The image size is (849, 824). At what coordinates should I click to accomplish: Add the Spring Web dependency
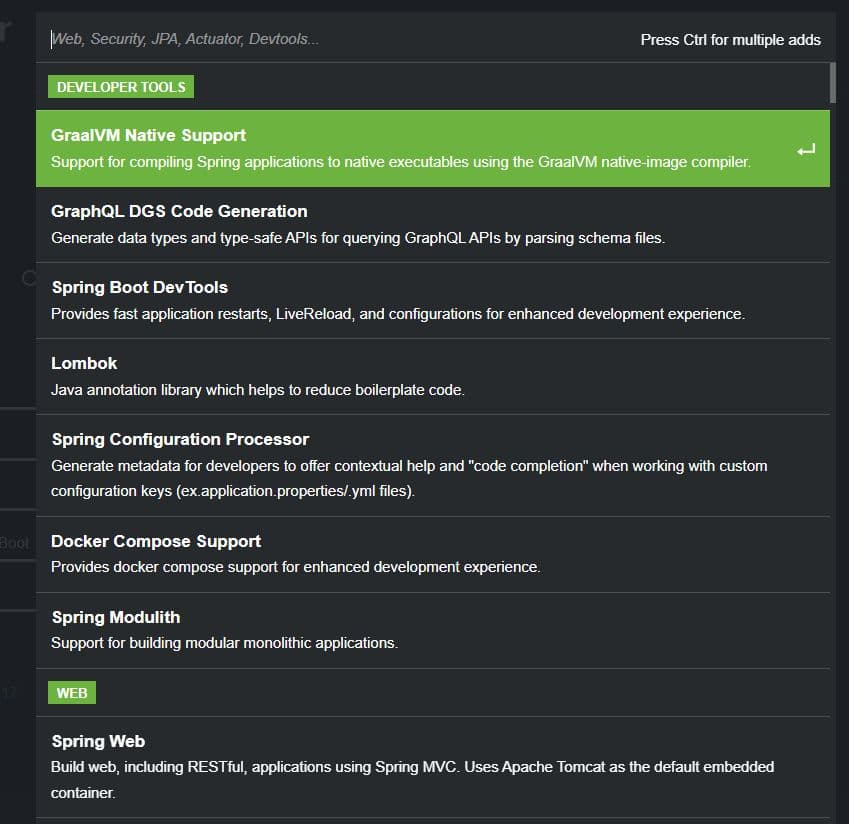coord(433,767)
